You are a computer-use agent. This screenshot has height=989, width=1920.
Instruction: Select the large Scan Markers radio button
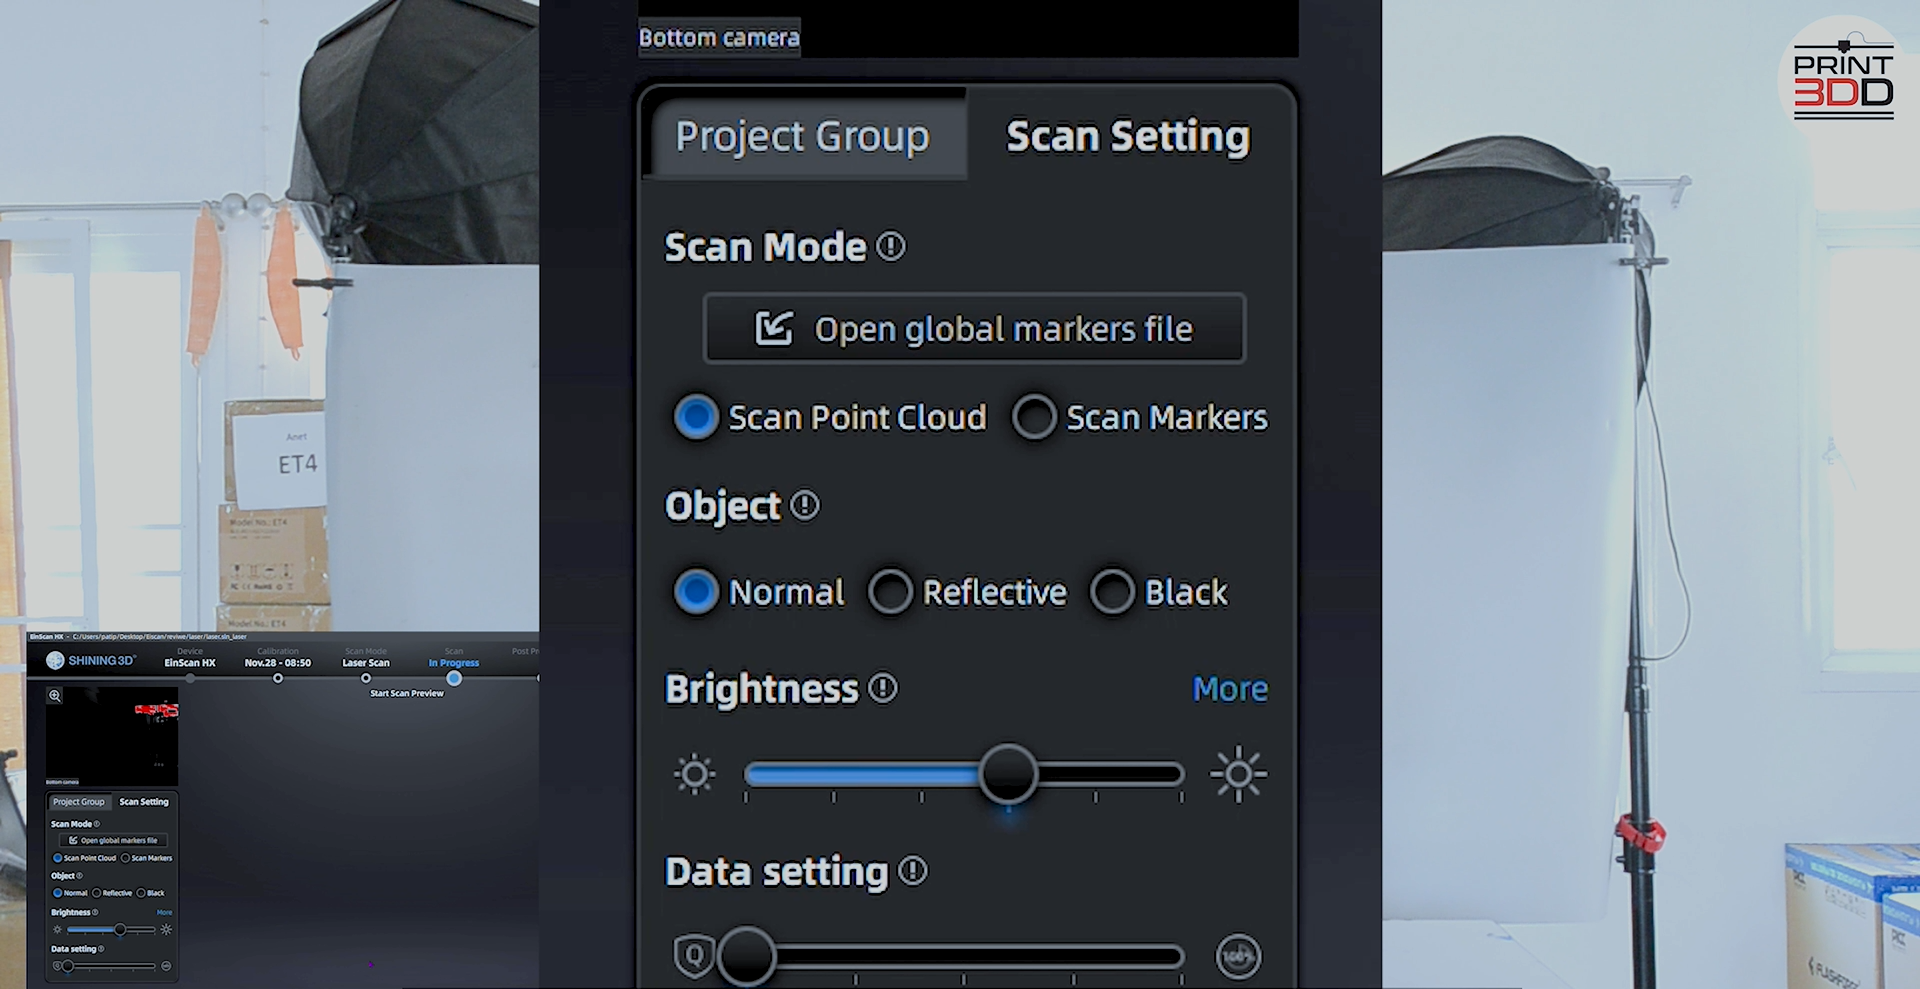[1034, 417]
